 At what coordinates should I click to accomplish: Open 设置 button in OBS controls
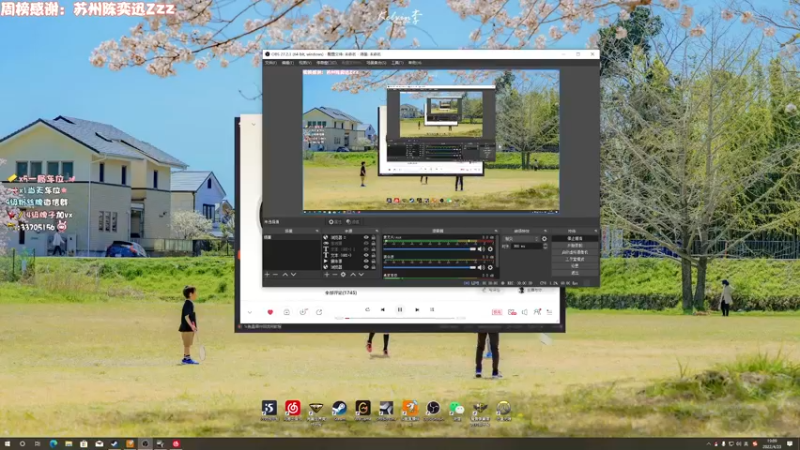574,266
